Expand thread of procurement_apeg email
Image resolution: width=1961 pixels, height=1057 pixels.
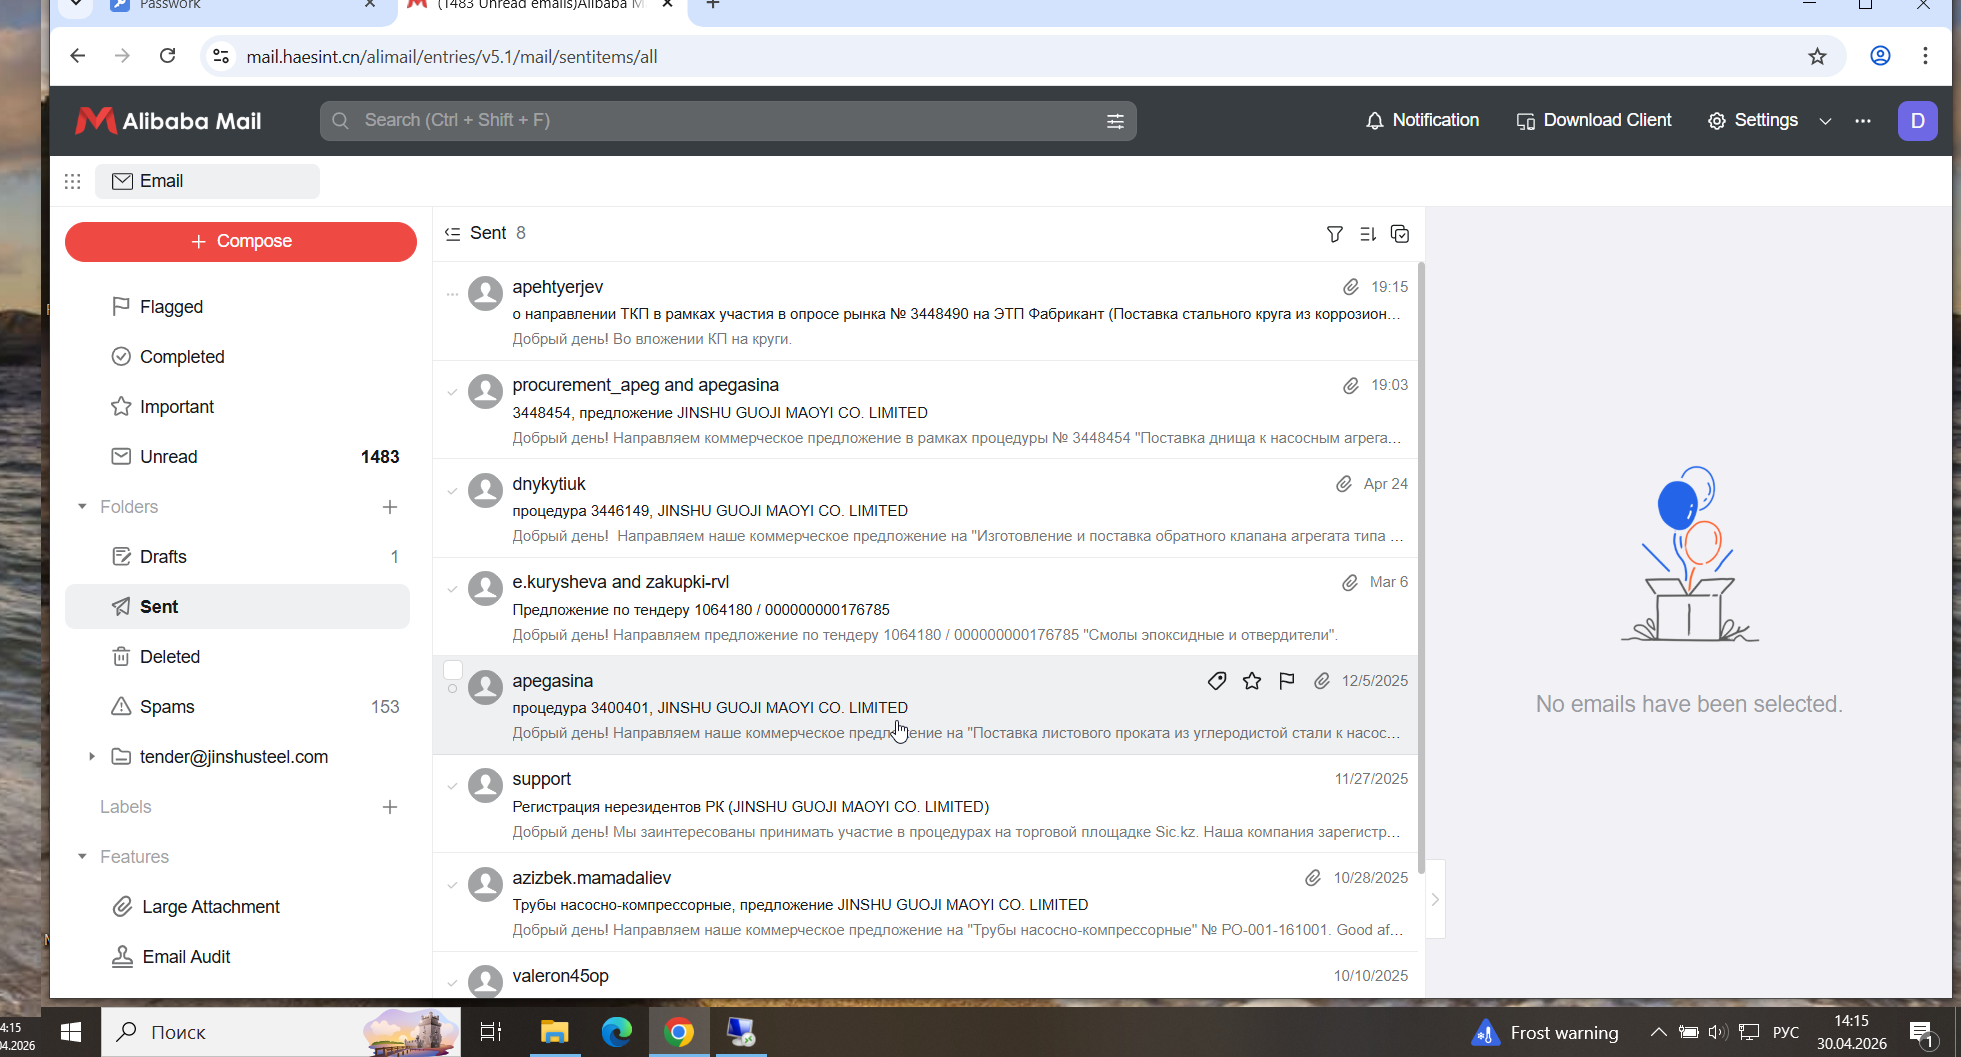point(452,392)
